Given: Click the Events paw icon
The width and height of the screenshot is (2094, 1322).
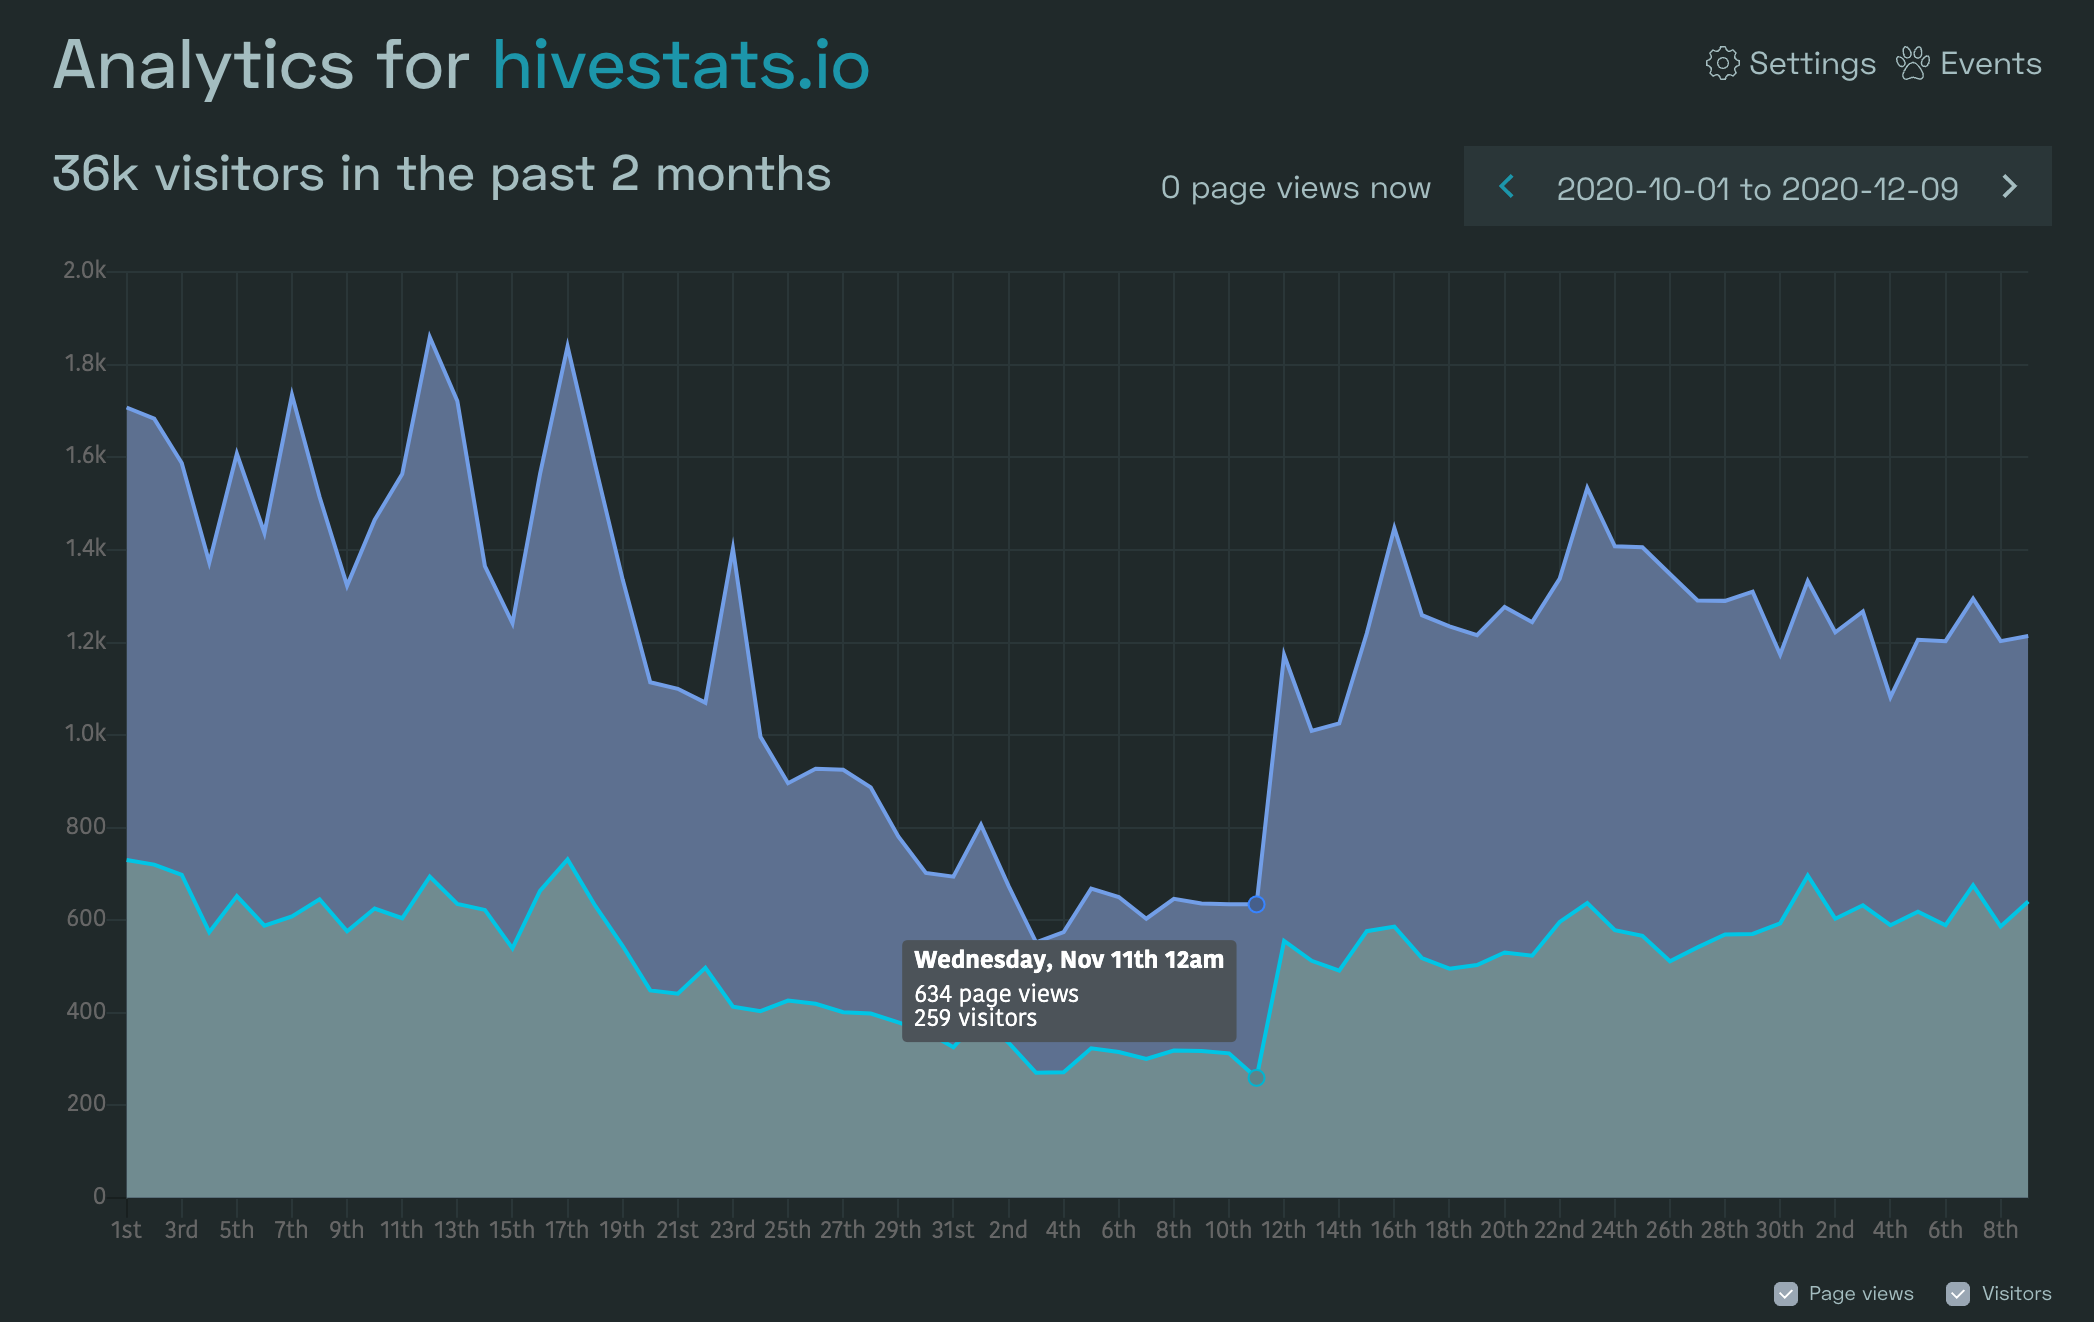Looking at the screenshot, I should (x=1913, y=64).
